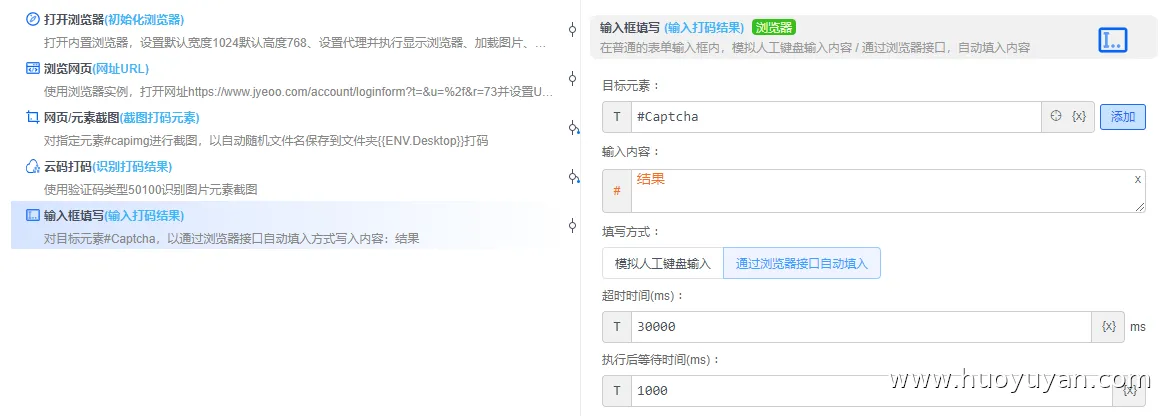Select 模拟人工键盘输入 fill mode
Viewport: 1161px width, 416px height.
(x=663, y=263)
